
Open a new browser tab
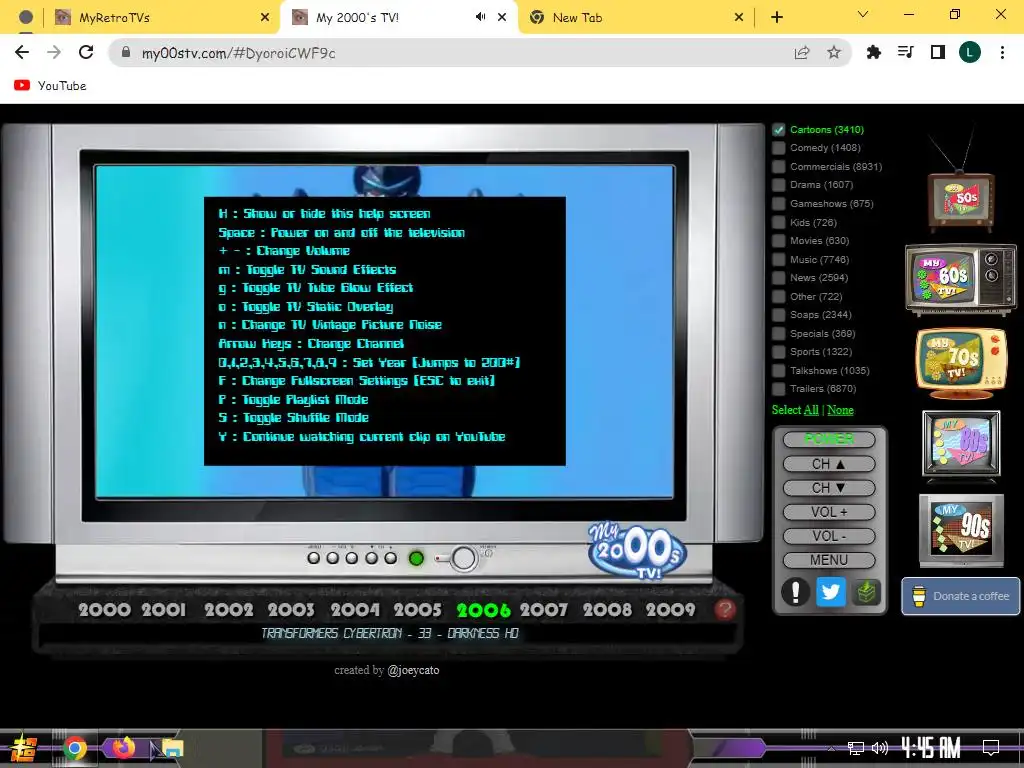[x=776, y=18]
